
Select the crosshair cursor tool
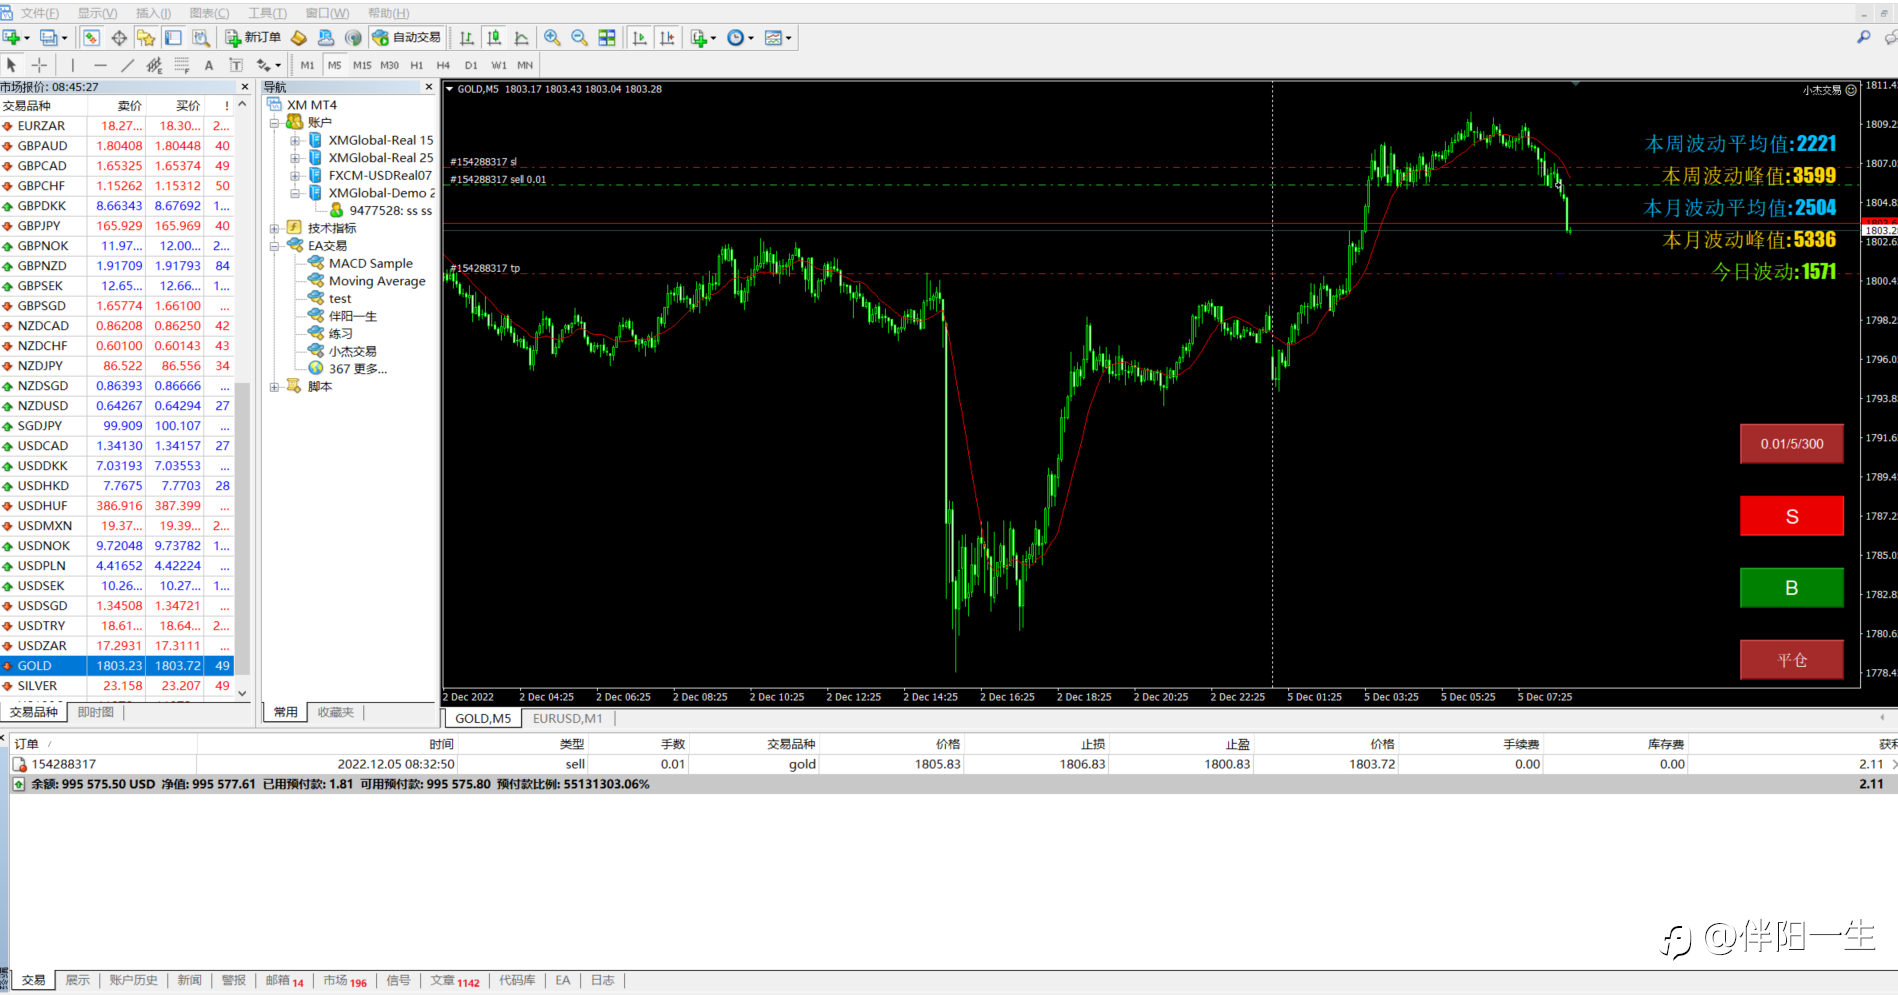(x=40, y=65)
